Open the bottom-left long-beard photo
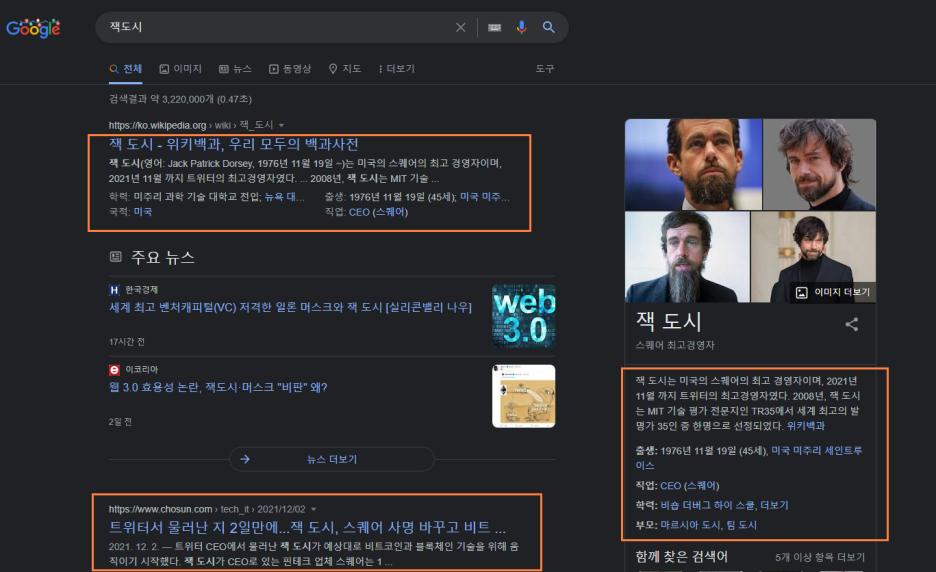The width and height of the screenshot is (936, 572). pos(687,257)
